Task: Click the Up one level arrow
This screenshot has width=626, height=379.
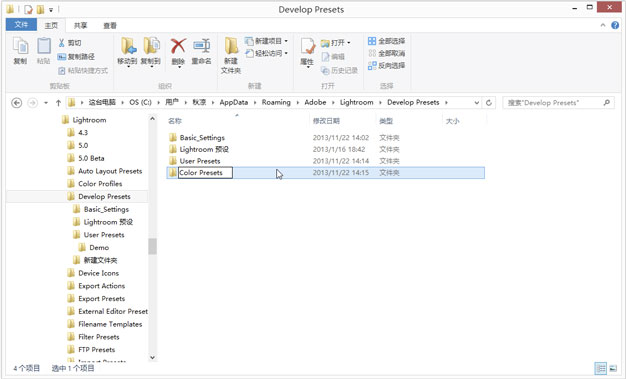Action: [58, 103]
